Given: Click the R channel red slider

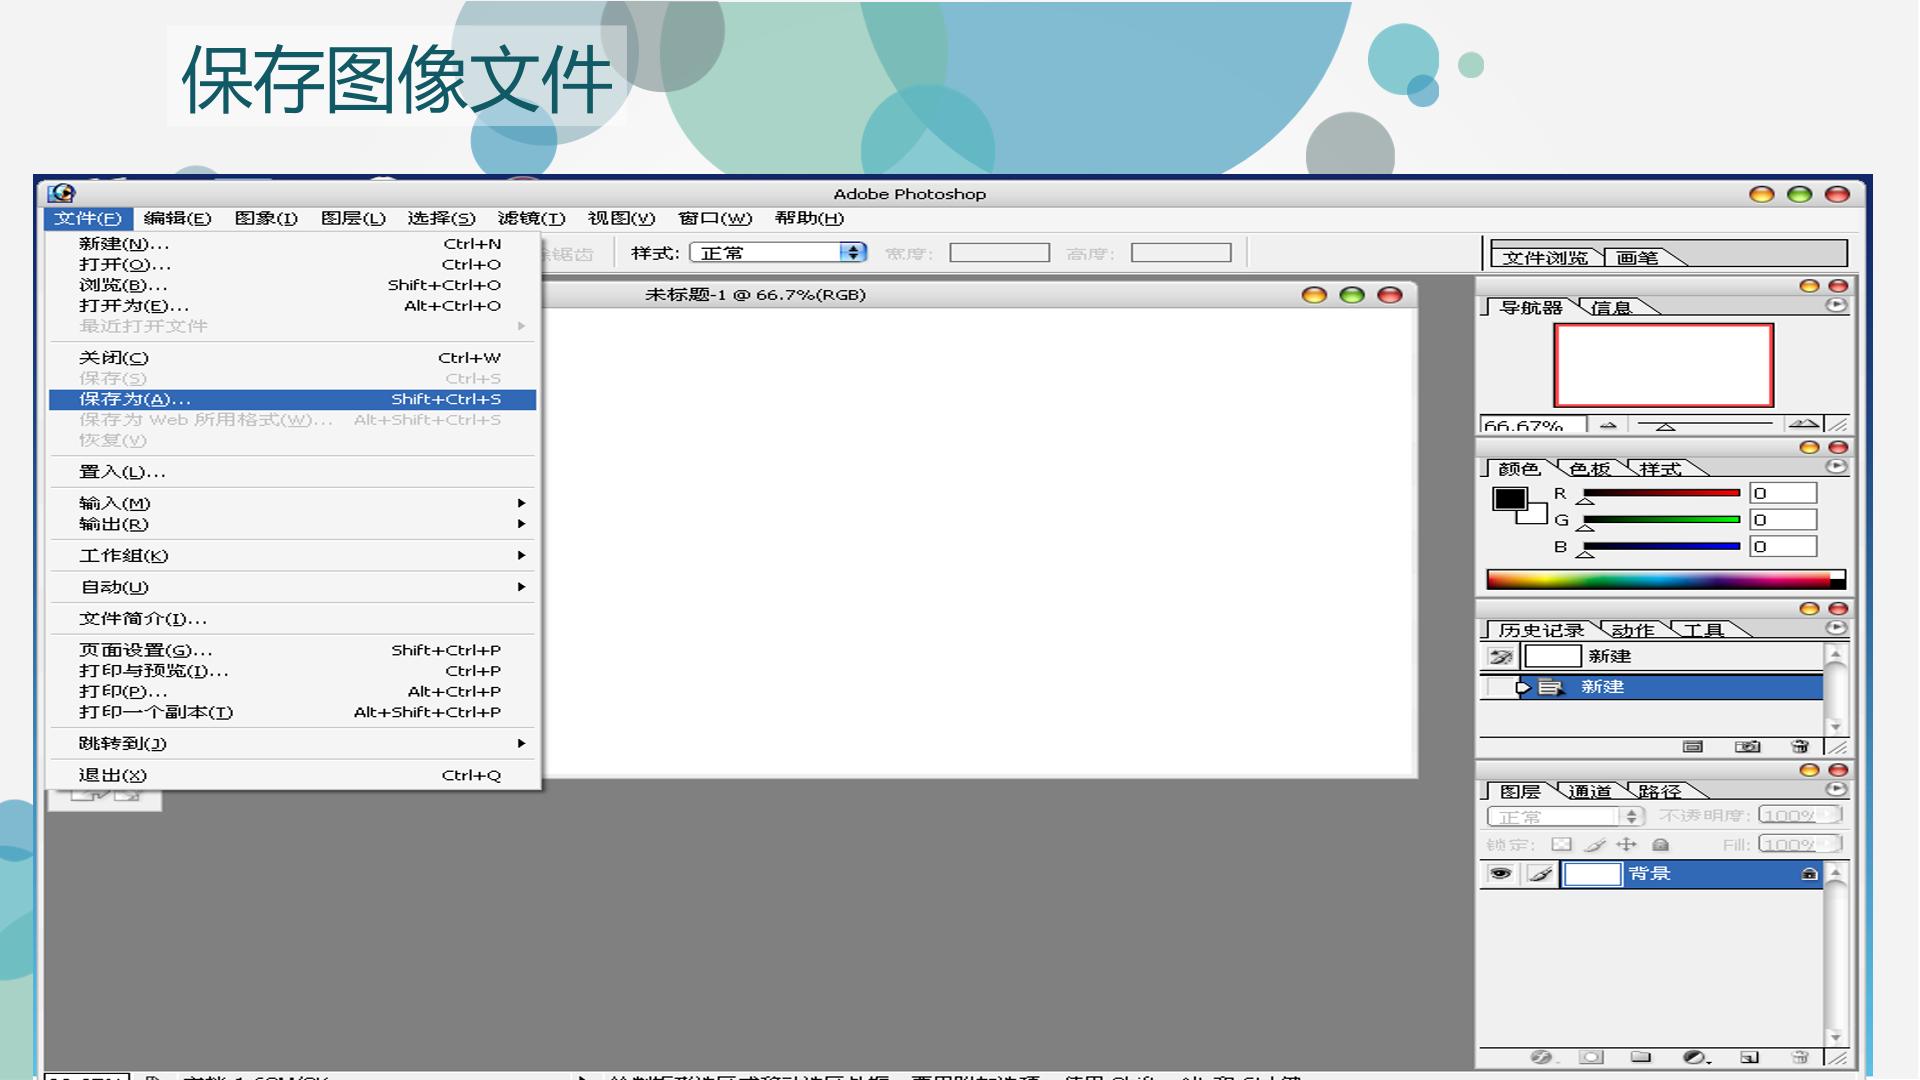Looking at the screenshot, I should pyautogui.click(x=1661, y=493).
